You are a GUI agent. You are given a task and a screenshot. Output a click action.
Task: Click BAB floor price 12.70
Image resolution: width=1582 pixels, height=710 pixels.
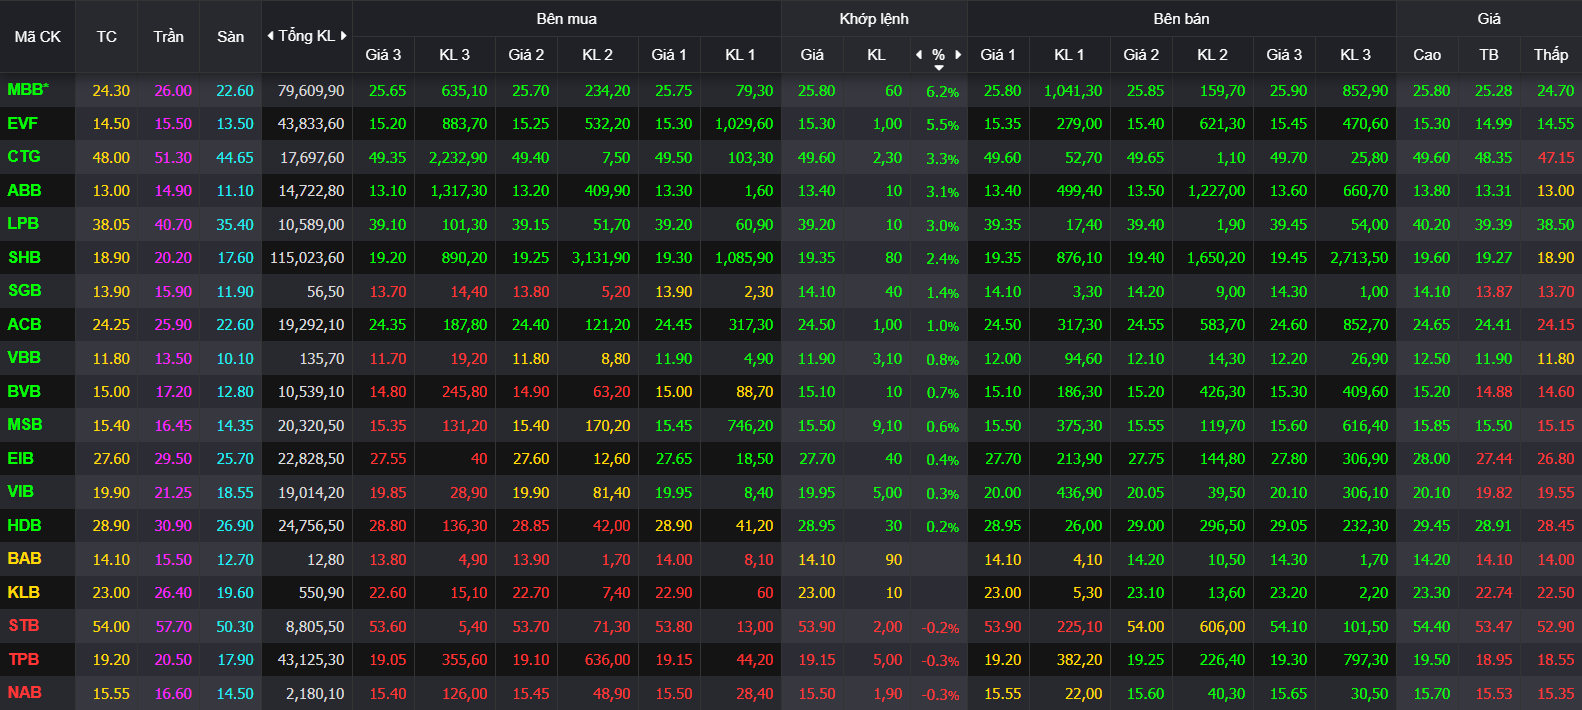pos(235,560)
